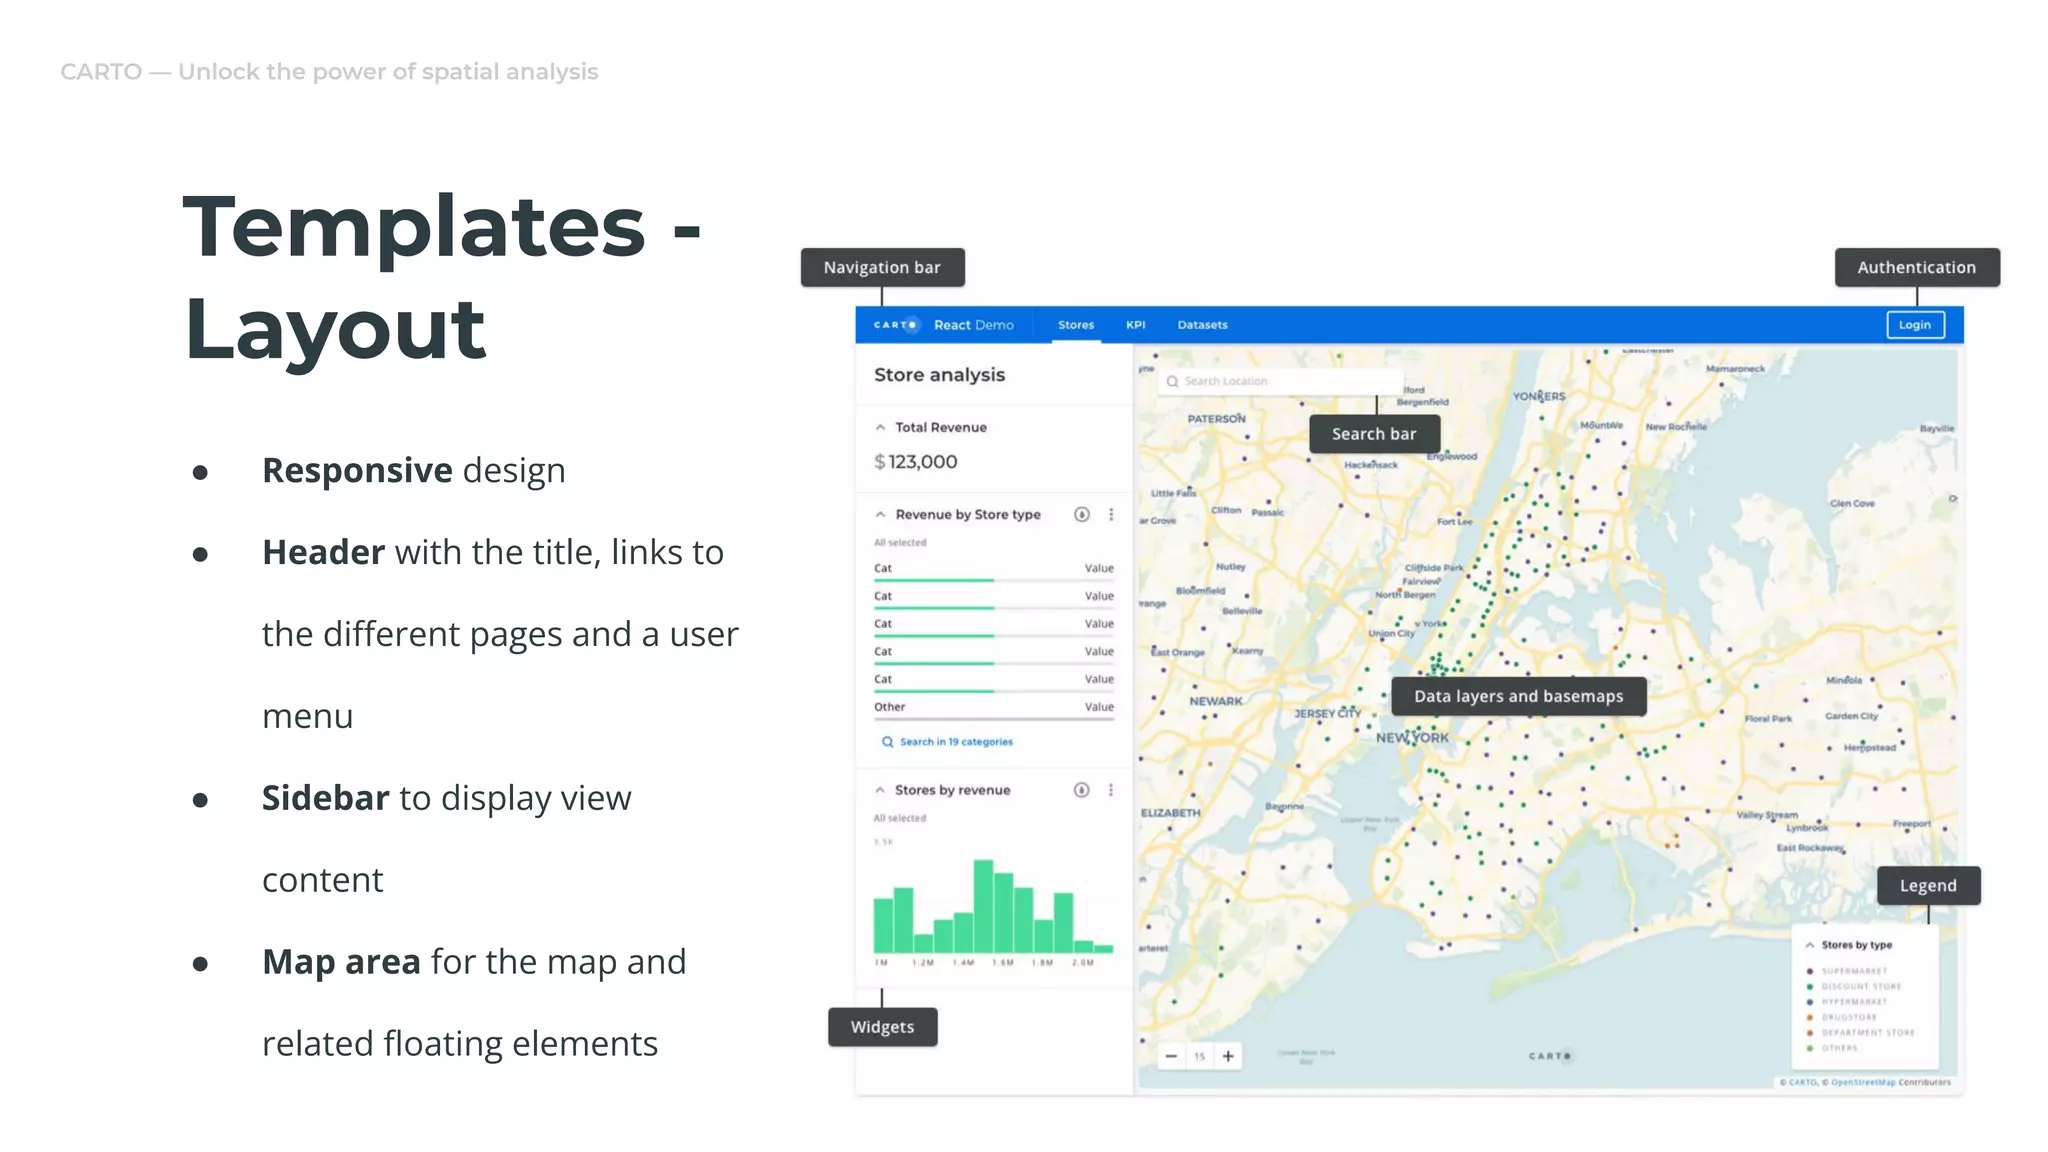Click Search in 19 categories link
The height and width of the screenshot is (1152, 2048).
click(956, 742)
